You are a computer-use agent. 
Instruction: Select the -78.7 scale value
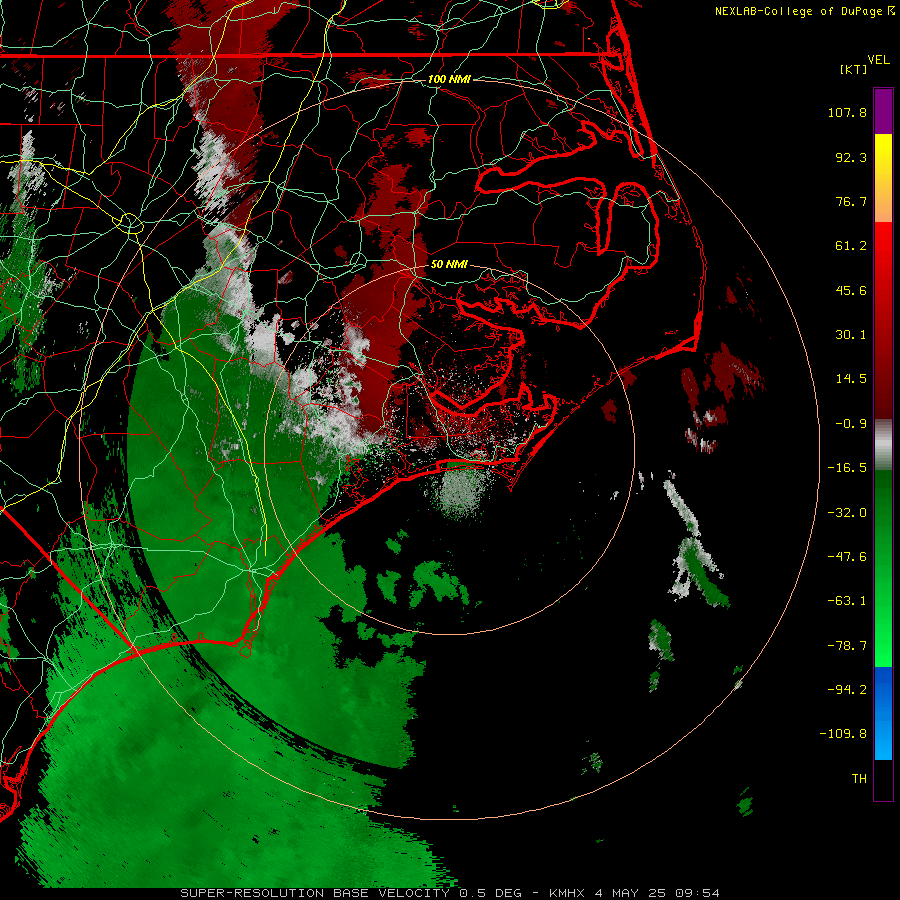[847, 646]
